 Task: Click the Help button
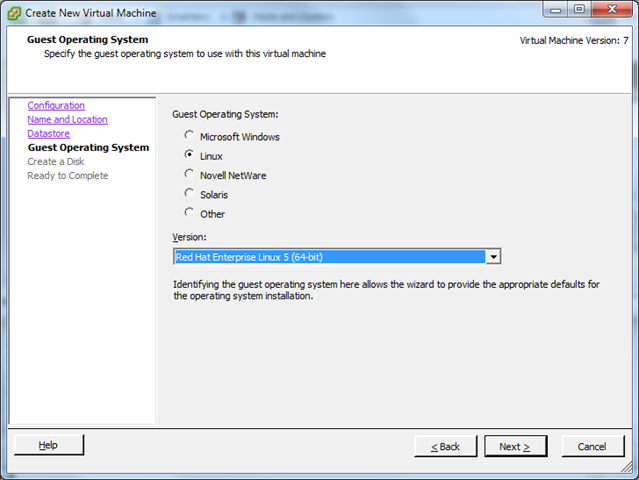(48, 446)
